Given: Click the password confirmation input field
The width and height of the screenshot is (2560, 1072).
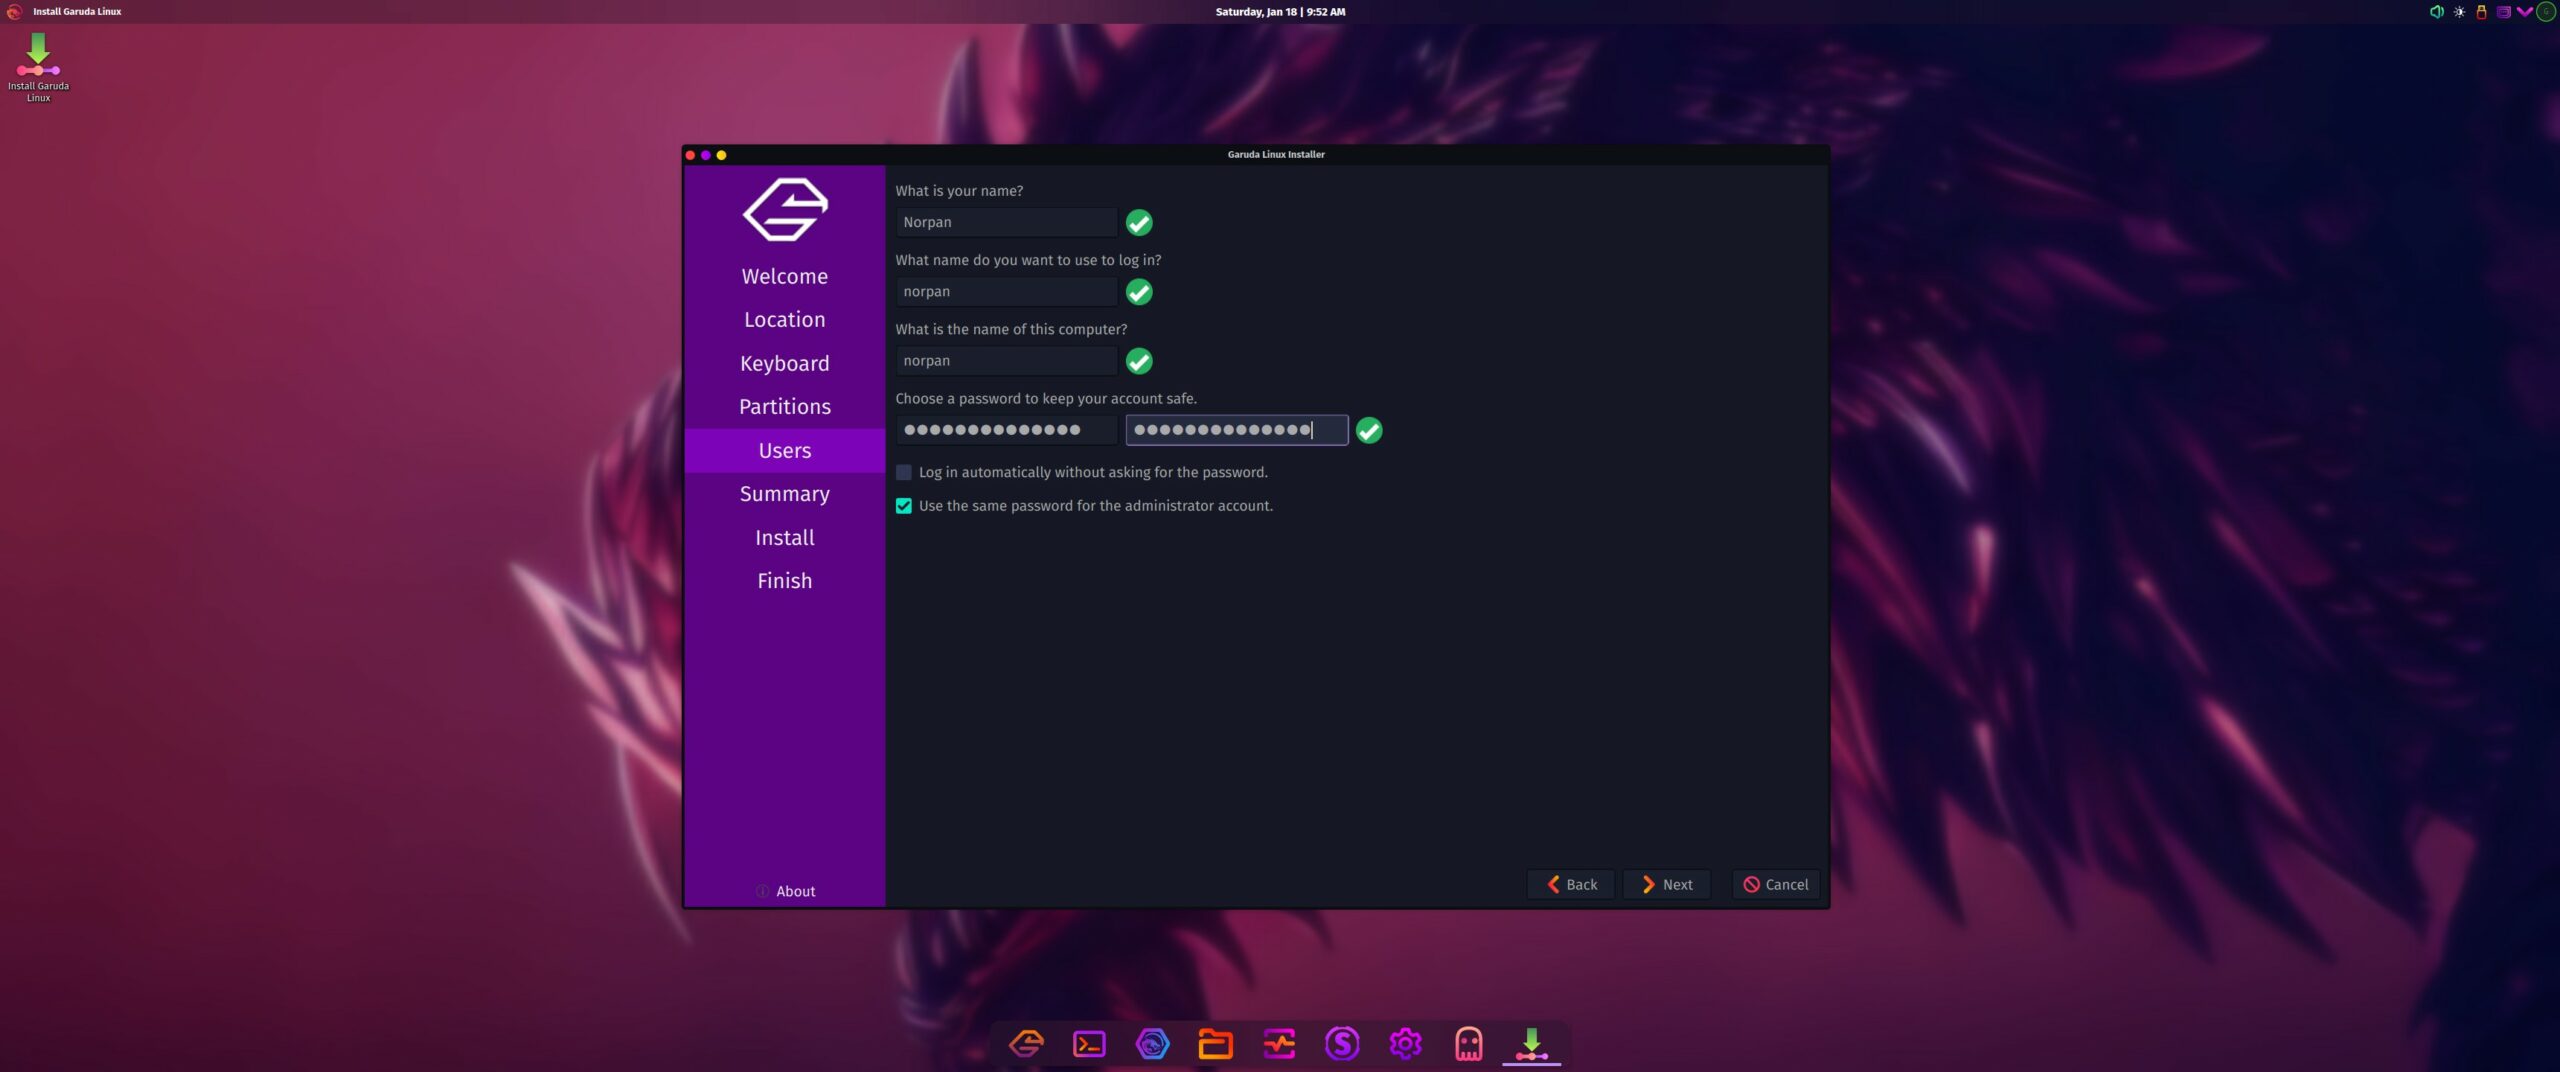Looking at the screenshot, I should [x=1237, y=430].
